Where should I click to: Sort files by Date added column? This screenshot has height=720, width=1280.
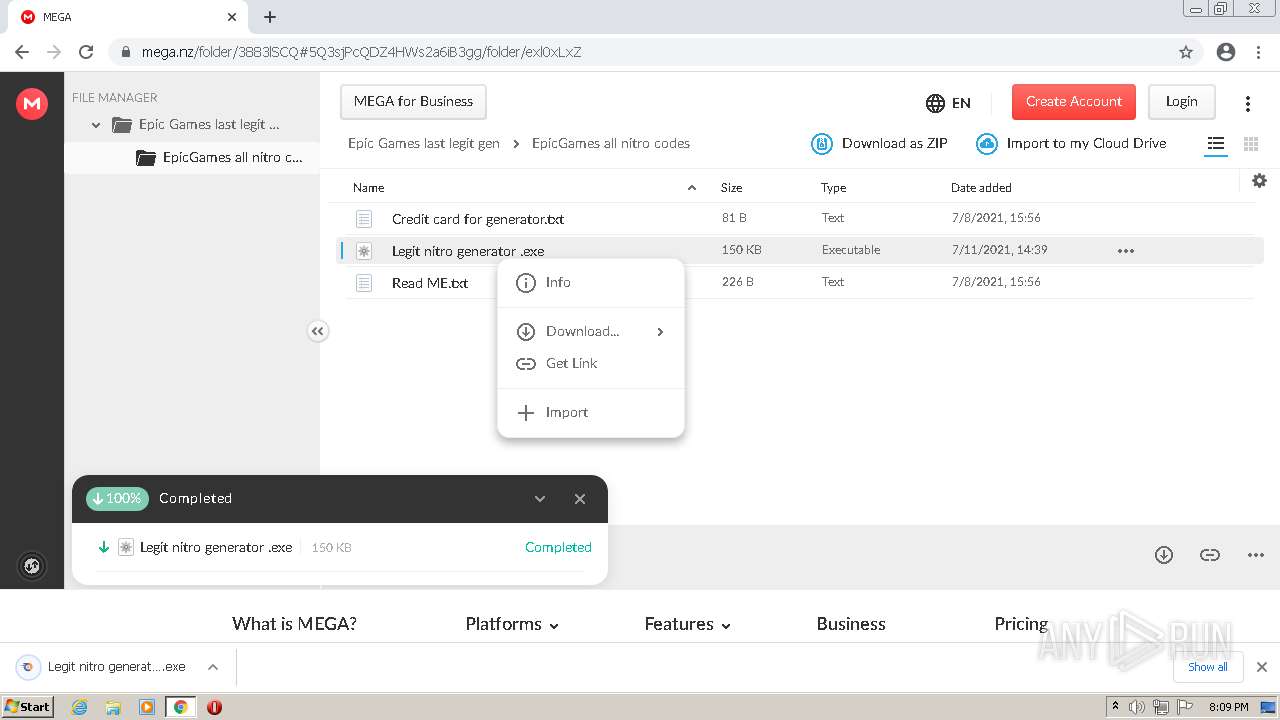coord(981,187)
